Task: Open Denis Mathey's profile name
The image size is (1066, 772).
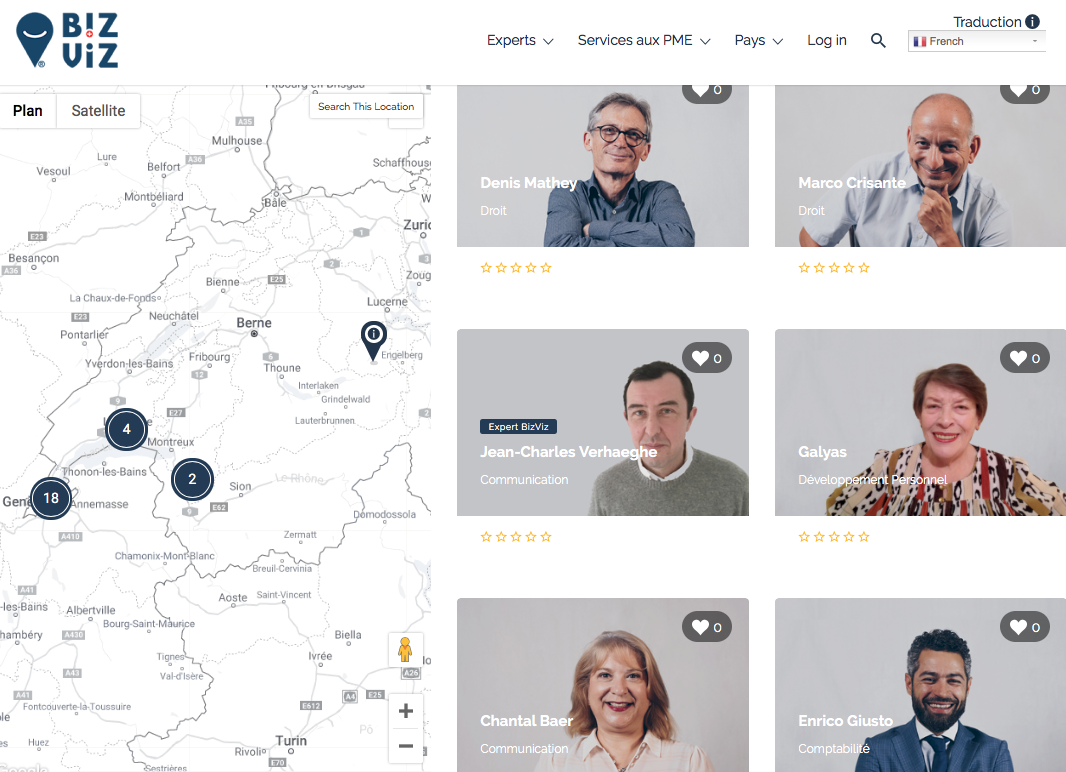Action: [x=528, y=183]
